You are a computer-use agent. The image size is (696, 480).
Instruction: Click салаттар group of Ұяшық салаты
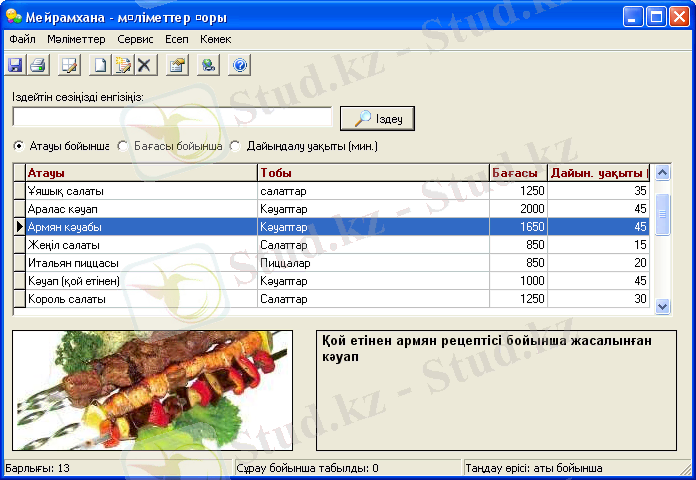click(x=373, y=191)
